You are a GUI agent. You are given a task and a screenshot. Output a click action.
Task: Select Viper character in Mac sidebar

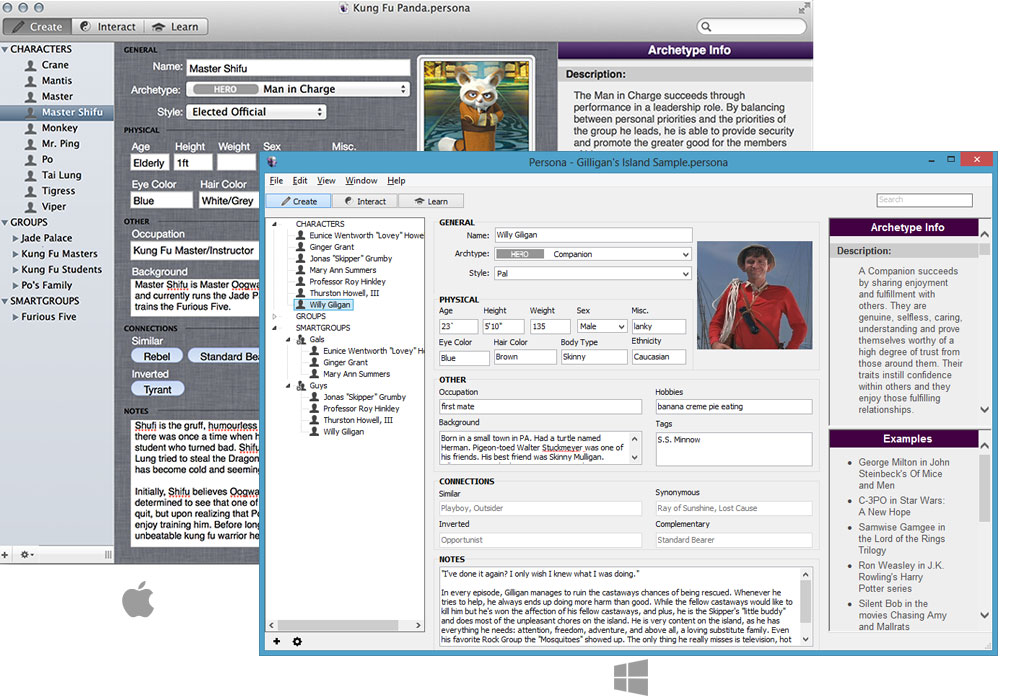54,206
